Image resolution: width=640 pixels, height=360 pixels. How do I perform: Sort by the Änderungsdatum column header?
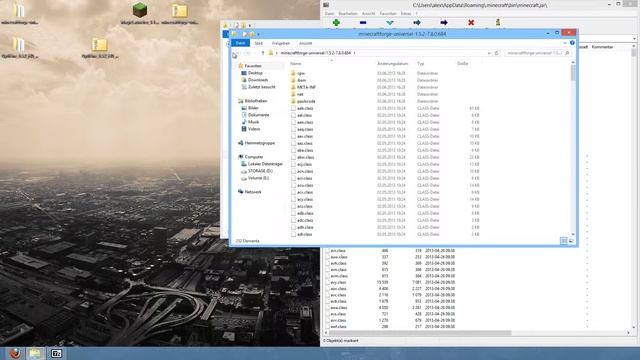click(x=393, y=64)
